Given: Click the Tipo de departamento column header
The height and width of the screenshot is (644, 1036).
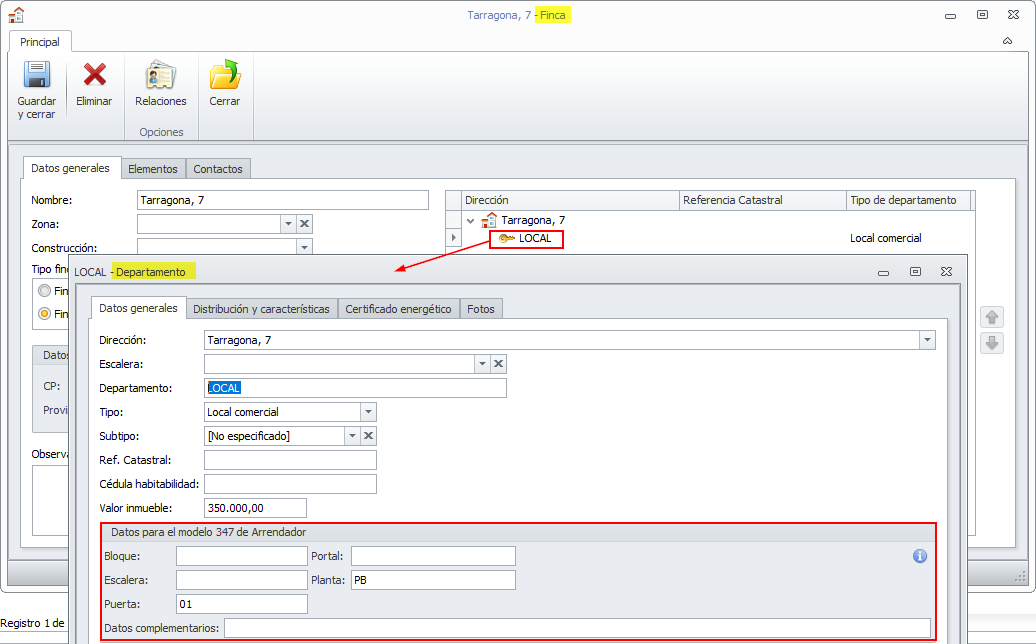Looking at the screenshot, I should [x=908, y=200].
